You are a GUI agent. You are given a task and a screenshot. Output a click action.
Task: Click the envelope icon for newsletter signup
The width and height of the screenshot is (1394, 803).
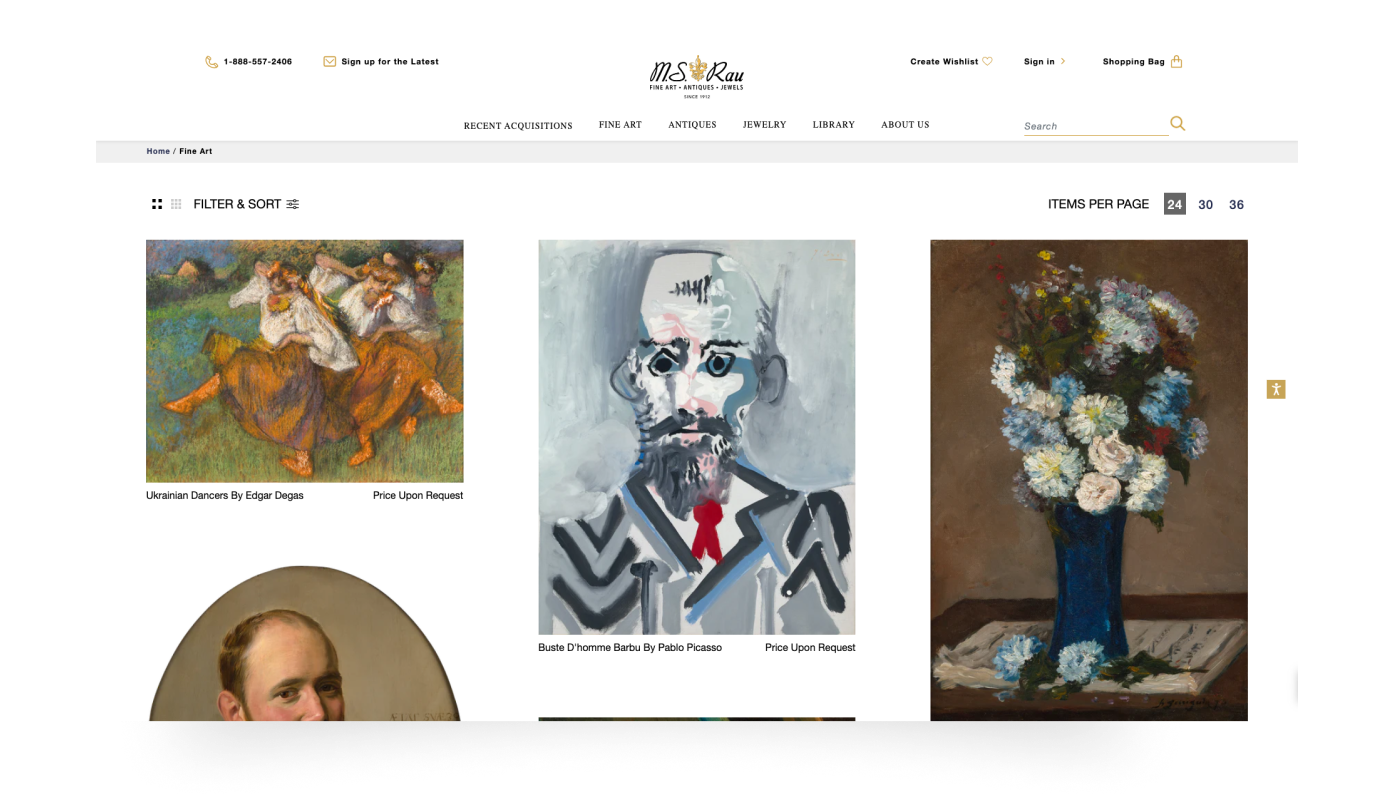330,61
